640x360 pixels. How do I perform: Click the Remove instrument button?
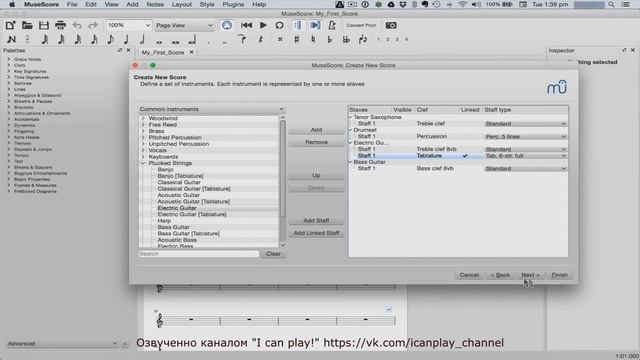tap(316, 142)
